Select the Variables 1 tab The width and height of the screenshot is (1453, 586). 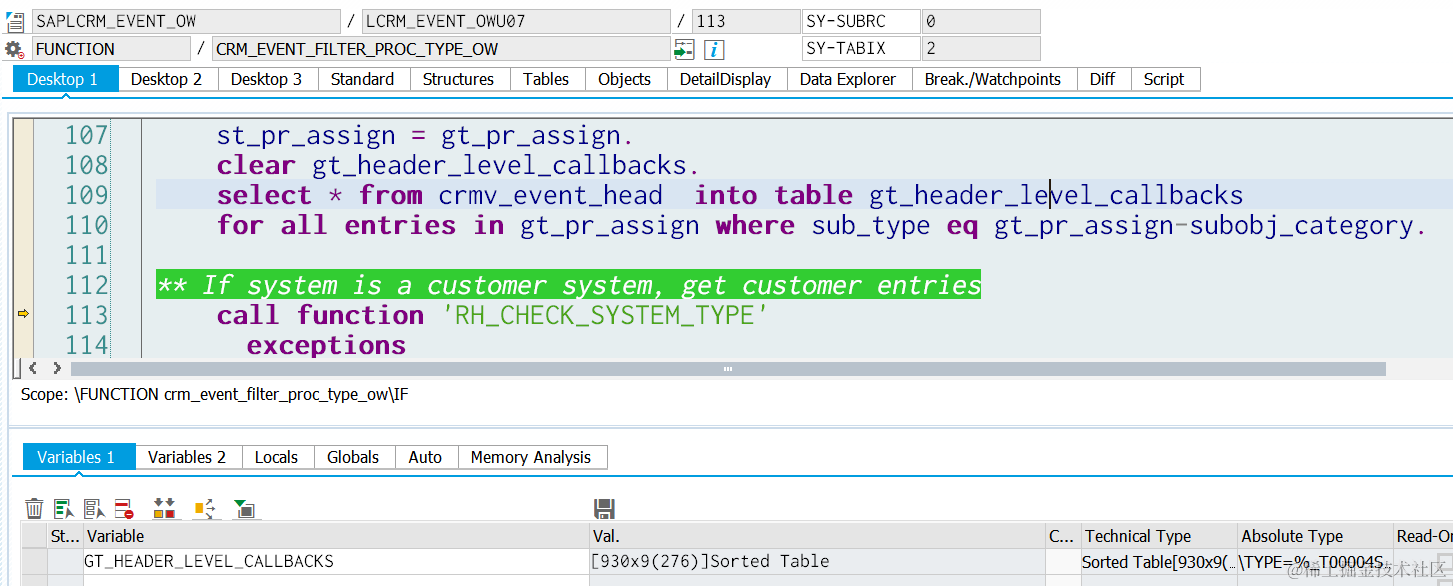pos(77,457)
